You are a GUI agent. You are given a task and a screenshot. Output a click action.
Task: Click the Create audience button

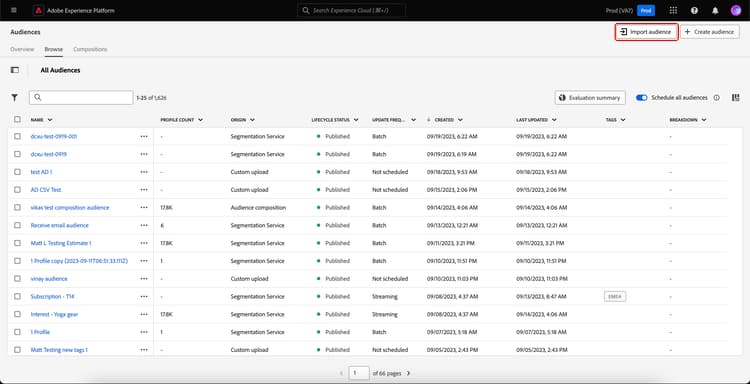click(x=710, y=32)
